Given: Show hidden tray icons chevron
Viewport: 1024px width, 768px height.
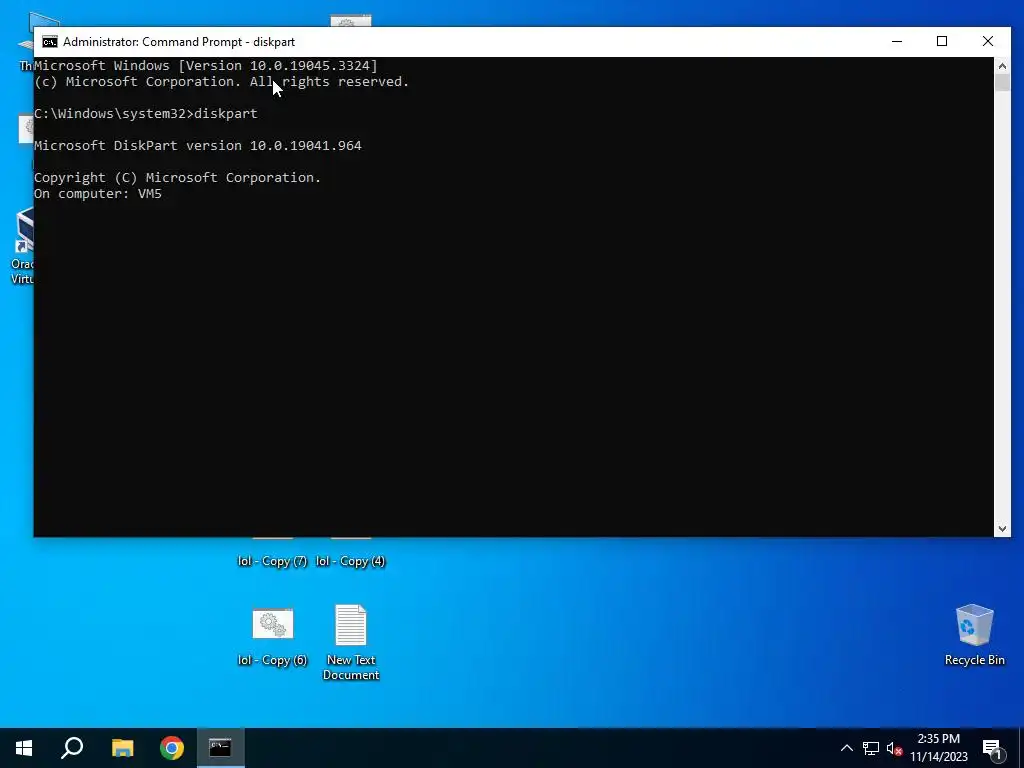Looking at the screenshot, I should pos(846,748).
